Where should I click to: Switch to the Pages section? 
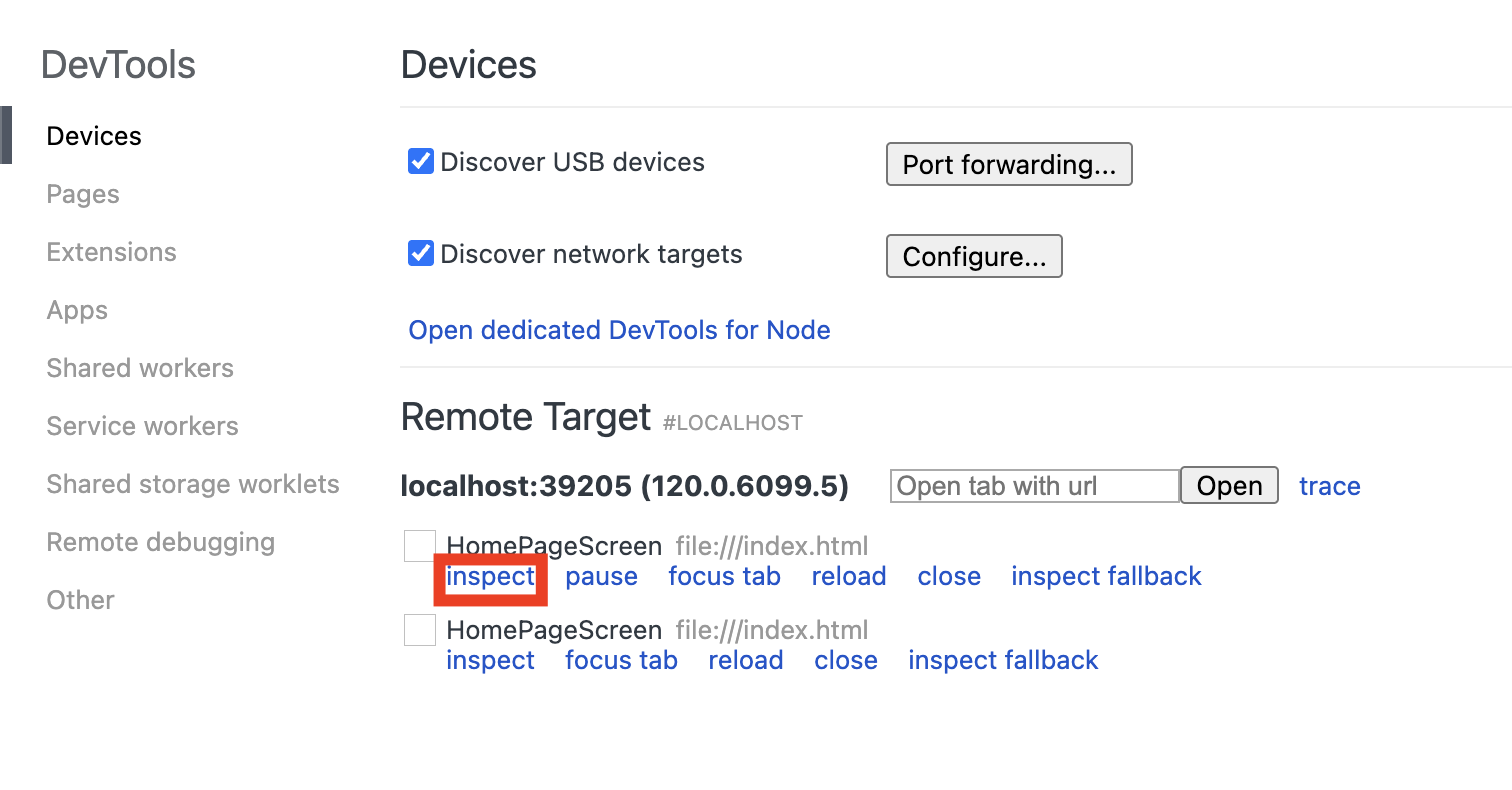(x=83, y=193)
